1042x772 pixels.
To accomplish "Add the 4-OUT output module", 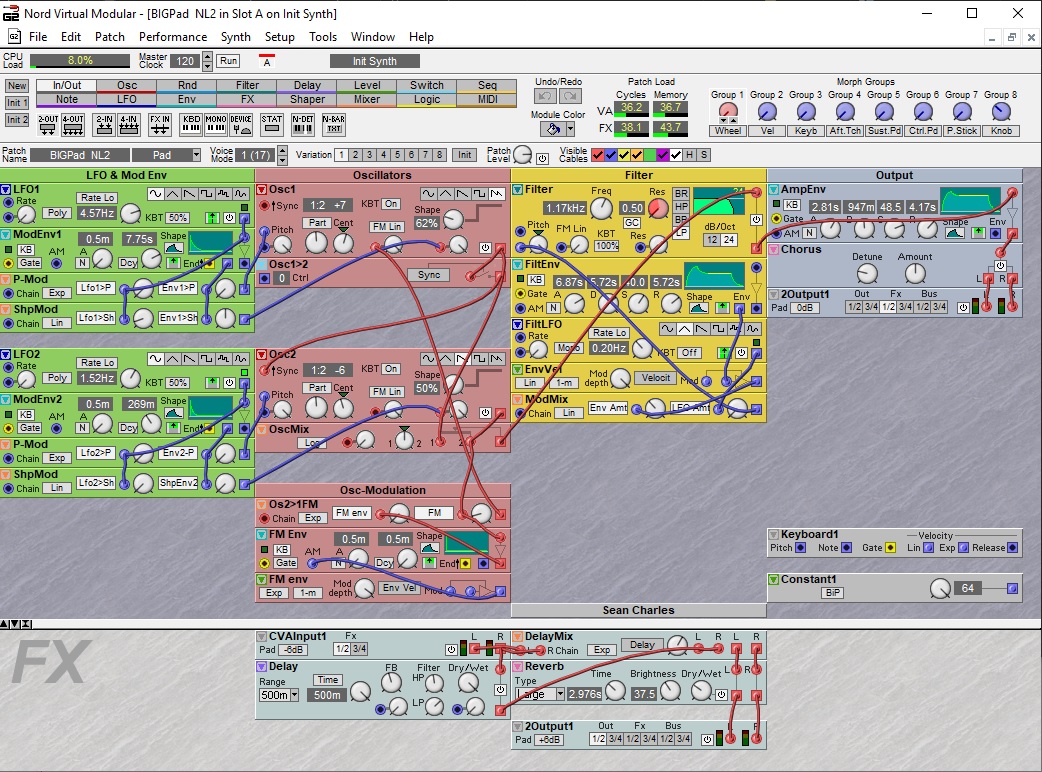I will (73, 125).
